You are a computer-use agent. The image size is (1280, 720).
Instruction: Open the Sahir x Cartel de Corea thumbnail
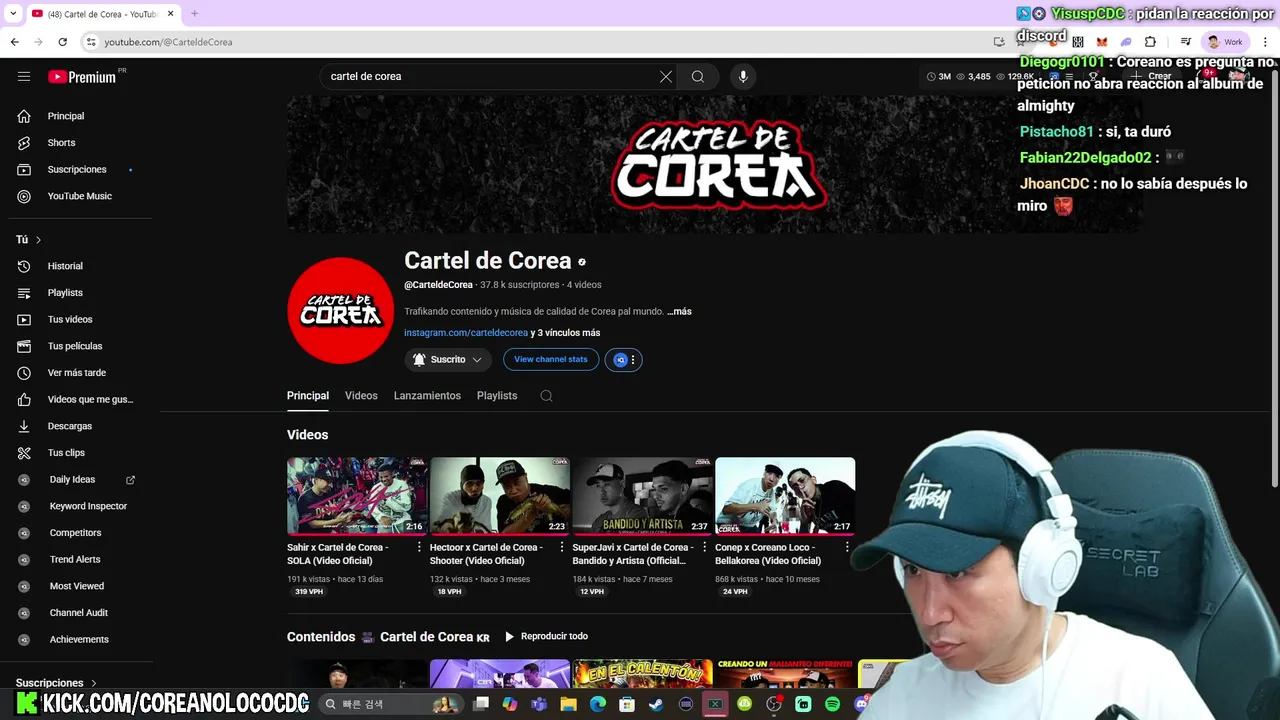pyautogui.click(x=357, y=496)
